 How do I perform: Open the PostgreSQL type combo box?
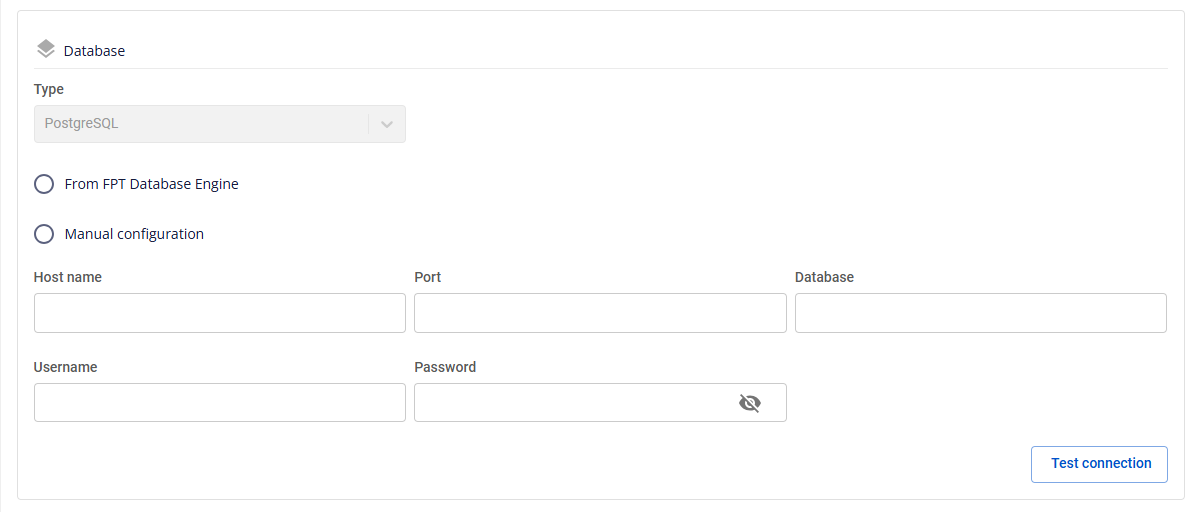pos(219,124)
